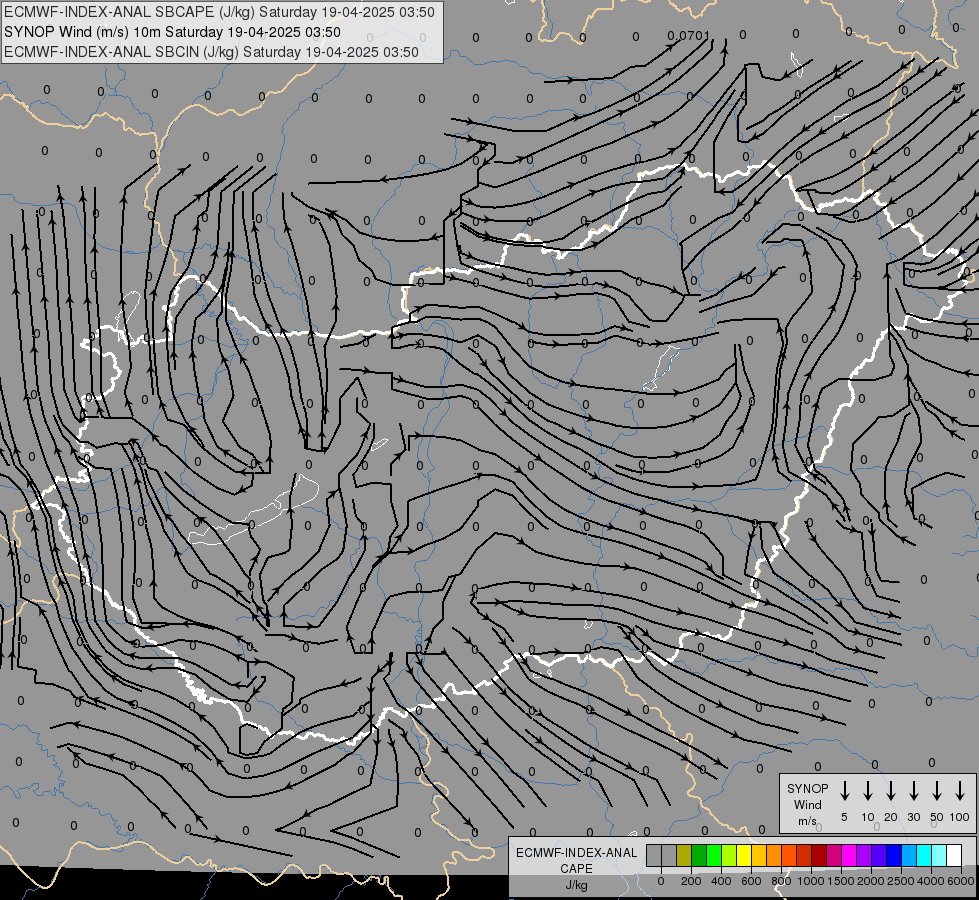
Task: Click the wind arrow above 50 m/s
Action: [937, 791]
